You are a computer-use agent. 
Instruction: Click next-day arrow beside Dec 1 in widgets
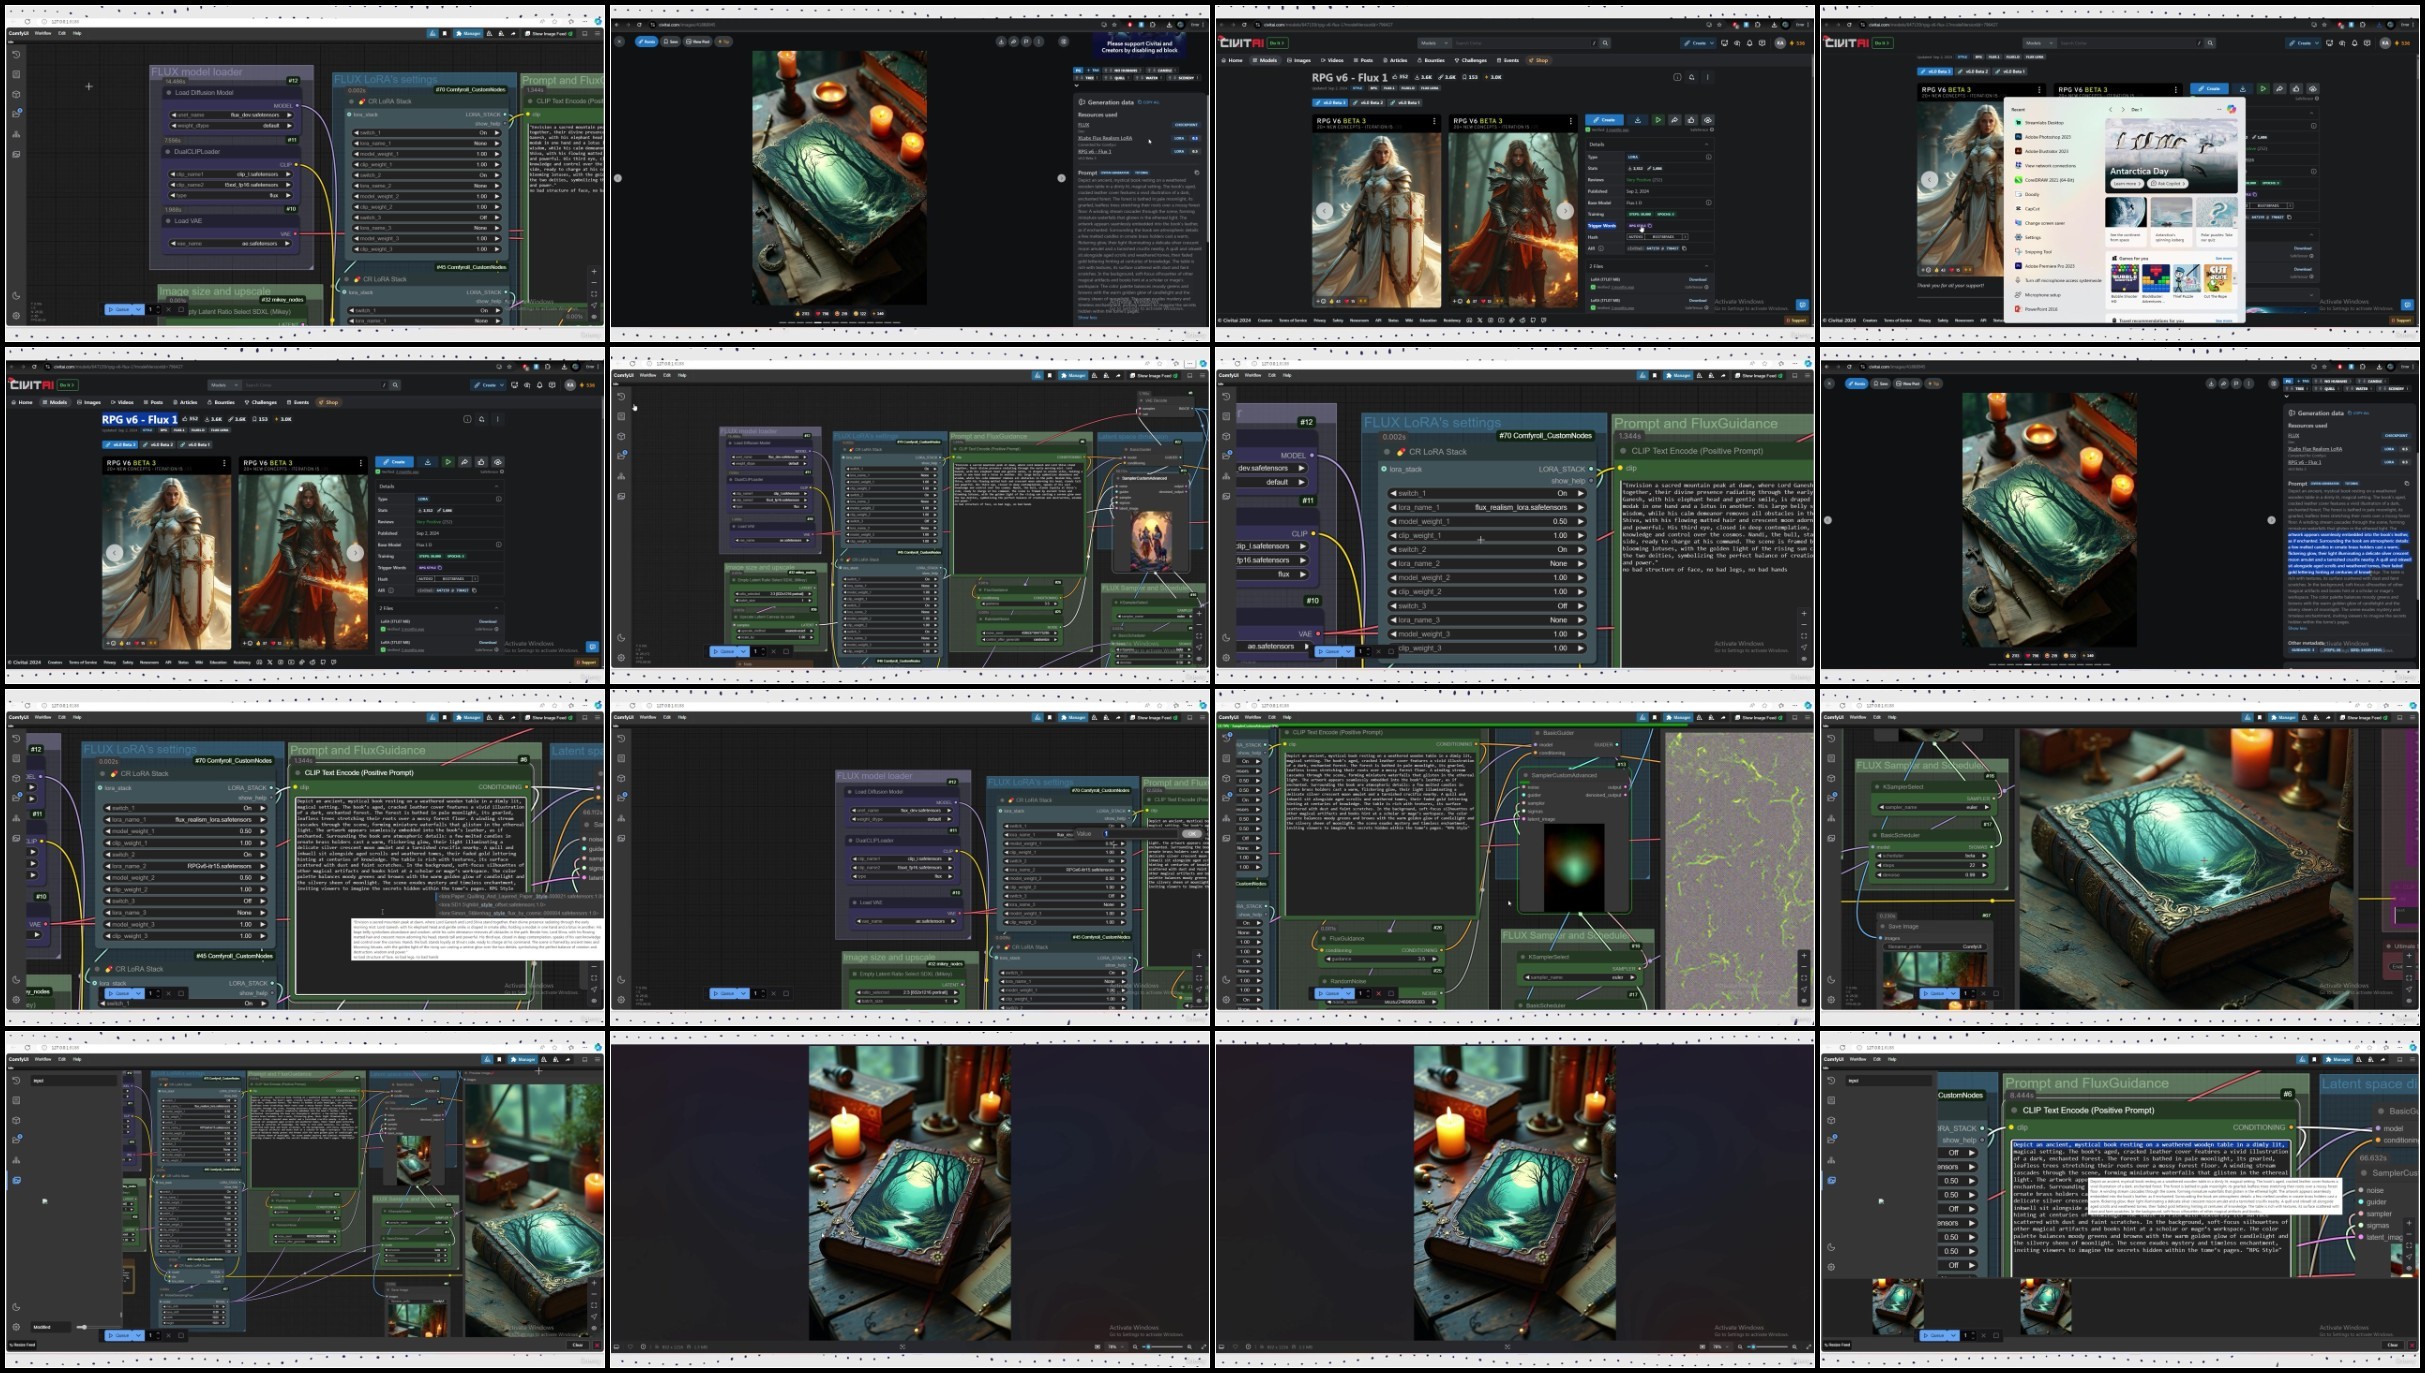pos(2123,110)
